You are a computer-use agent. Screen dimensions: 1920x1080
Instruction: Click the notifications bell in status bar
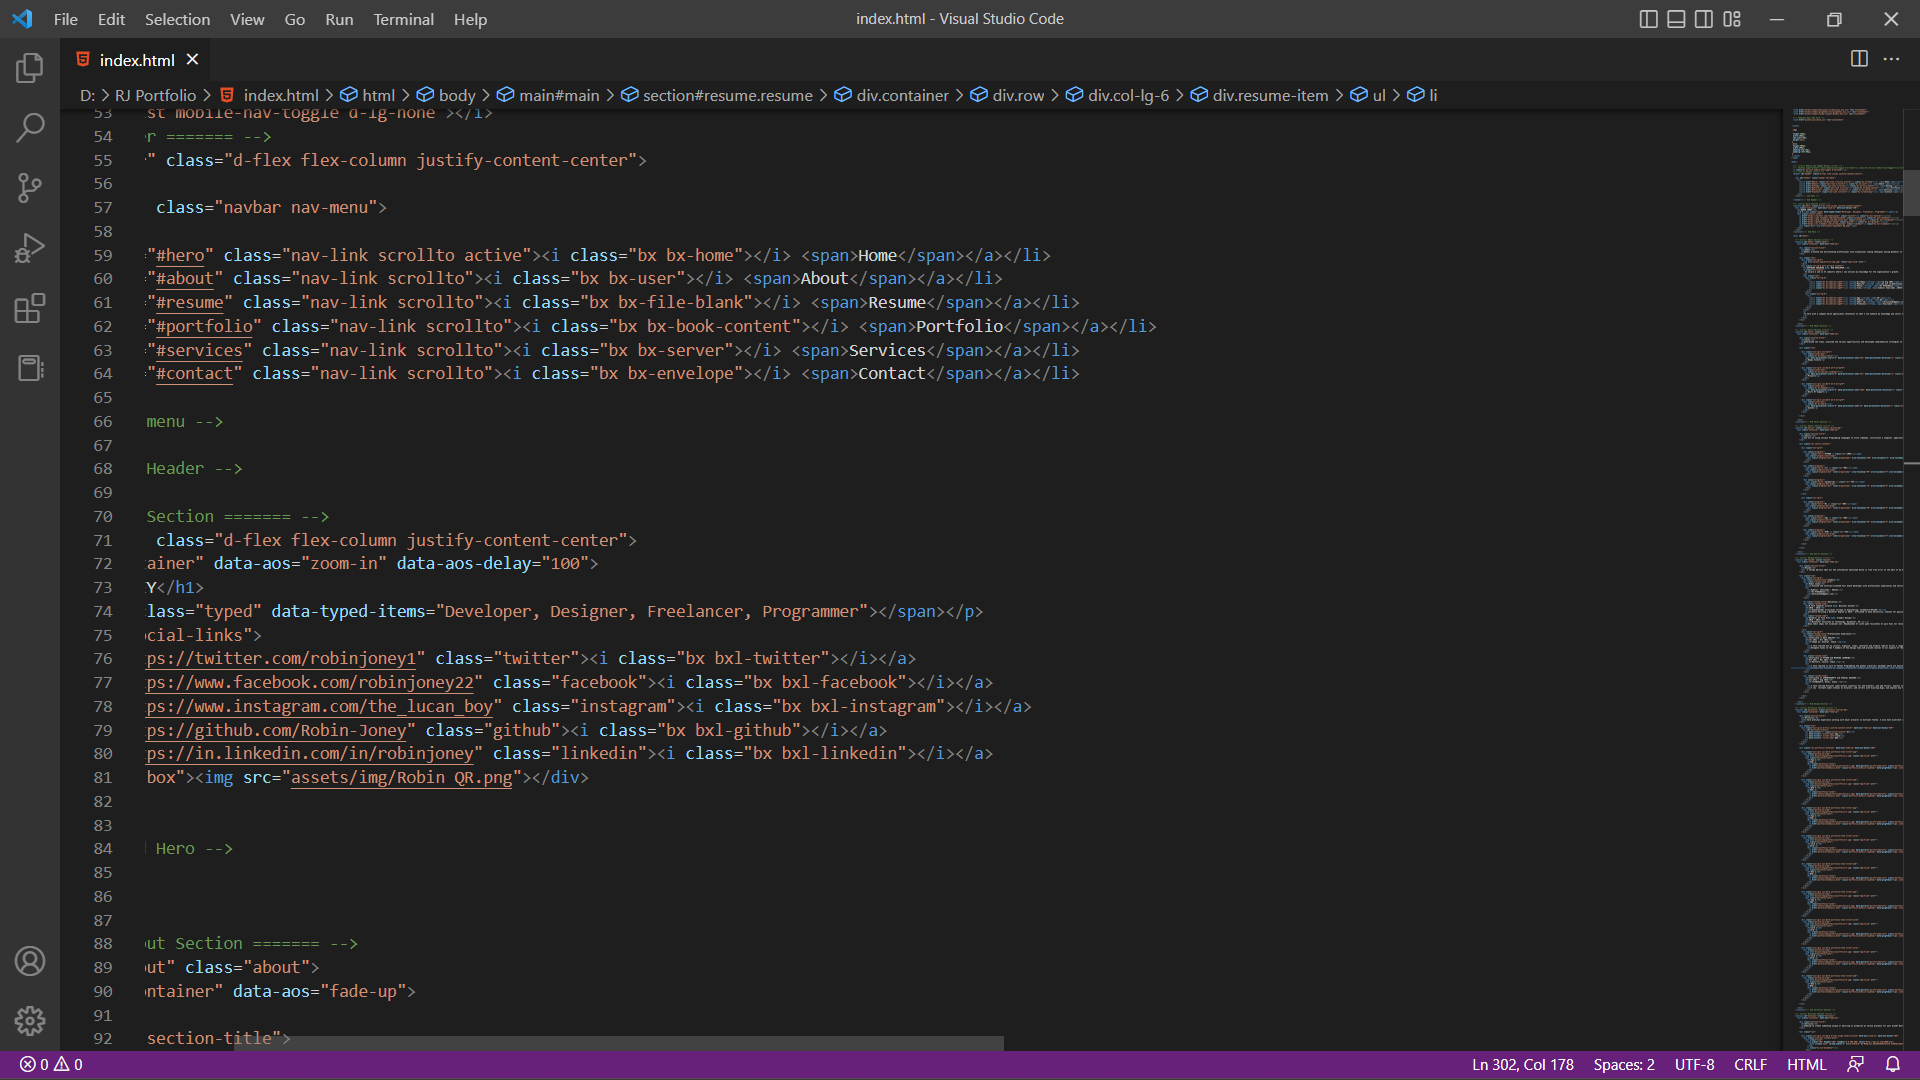(x=1892, y=1064)
